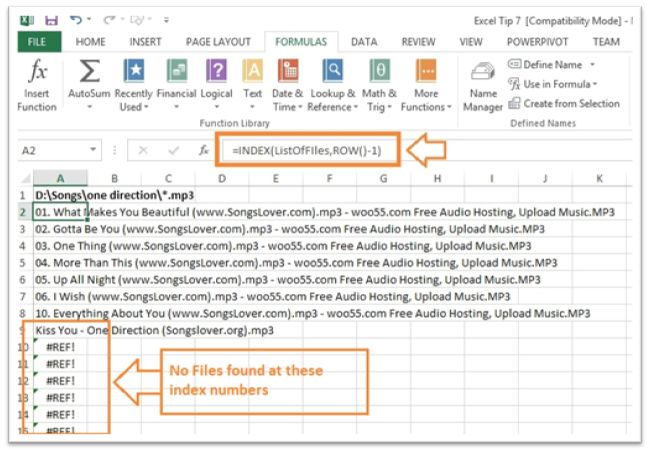The width and height of the screenshot is (649, 452).
Task: Expand the Financial dropdown arrow
Action: (177, 107)
